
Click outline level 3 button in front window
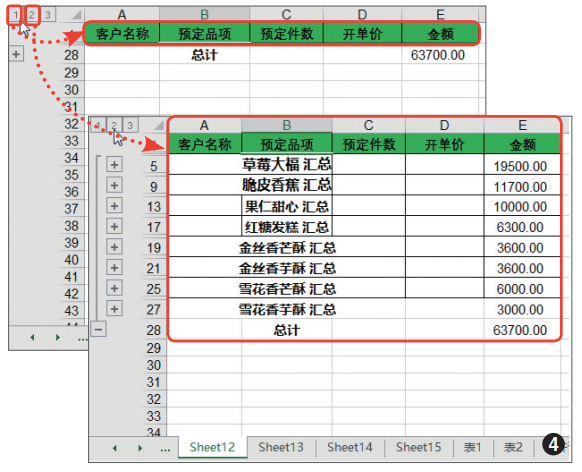(130, 125)
